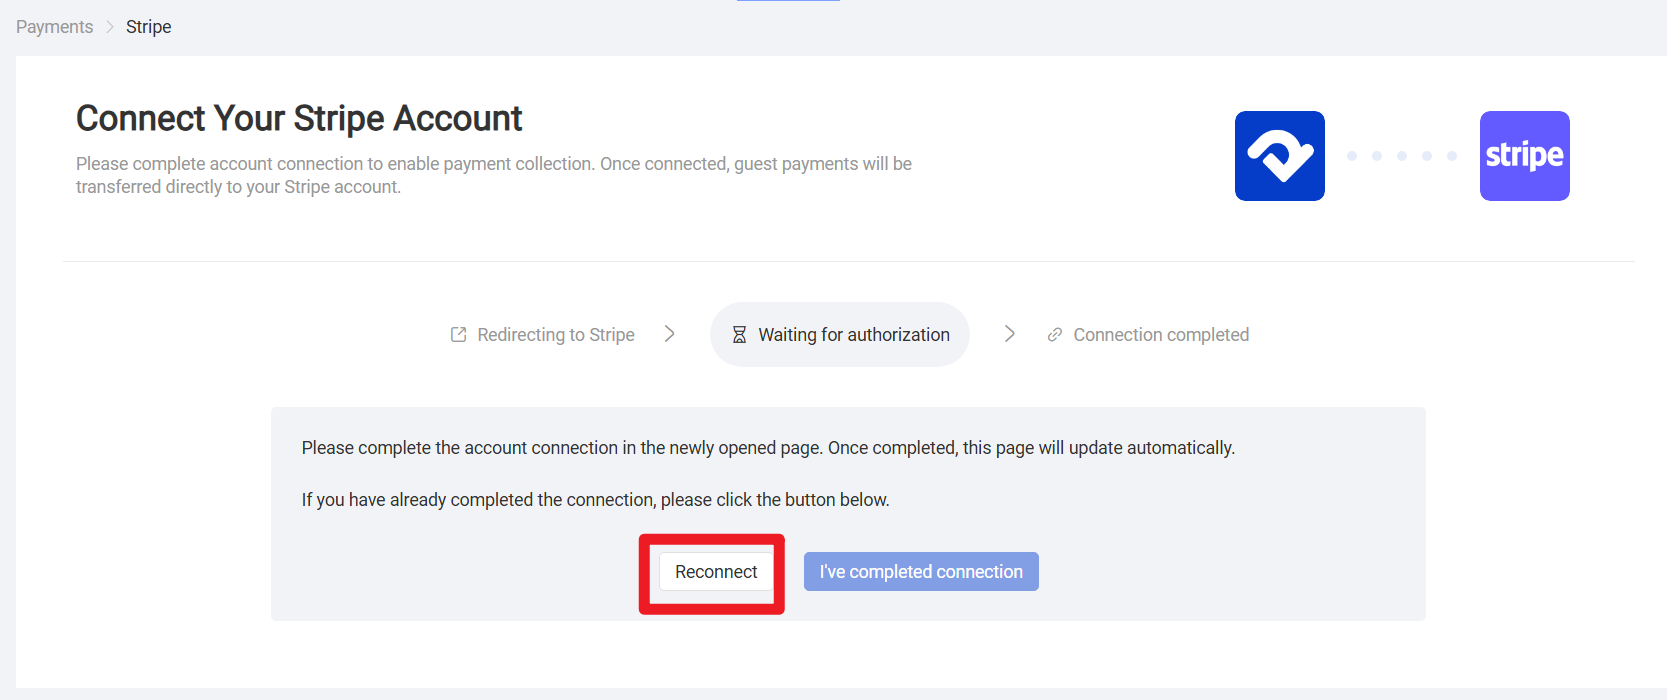Click the blue app logo icon
The height and width of the screenshot is (700, 1667).
(x=1280, y=156)
